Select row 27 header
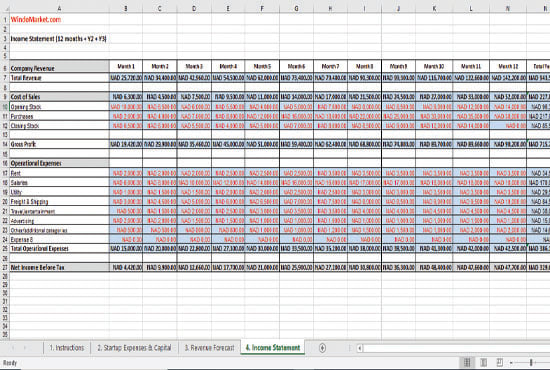Screen dimensions: 550x370 5,267
